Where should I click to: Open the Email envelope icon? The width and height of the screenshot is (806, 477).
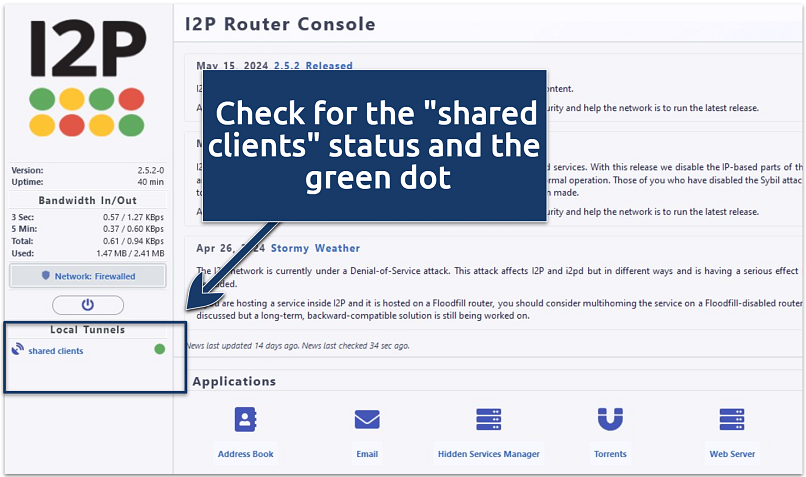[367, 419]
